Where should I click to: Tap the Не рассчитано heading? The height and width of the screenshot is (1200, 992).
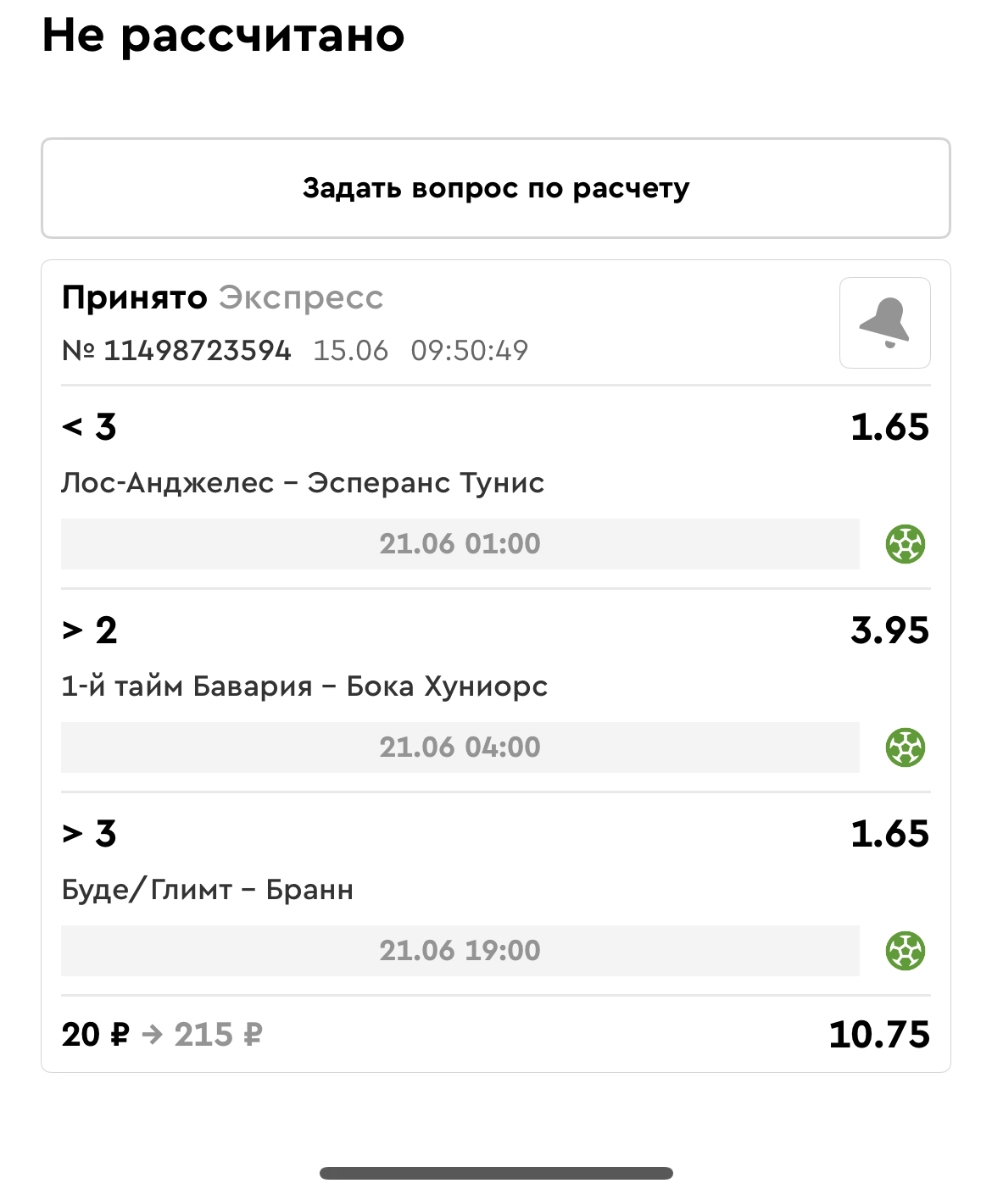tap(223, 36)
